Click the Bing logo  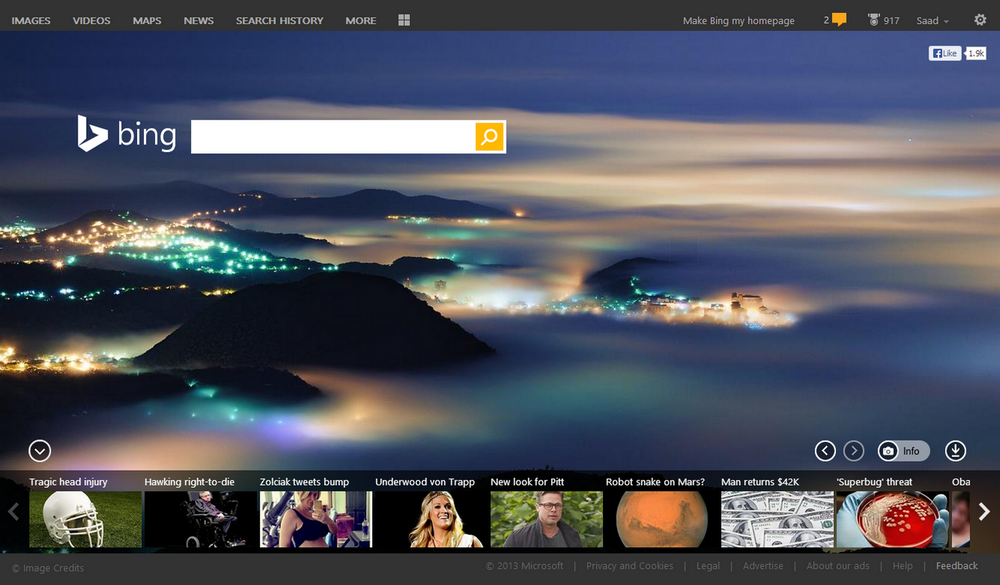126,134
